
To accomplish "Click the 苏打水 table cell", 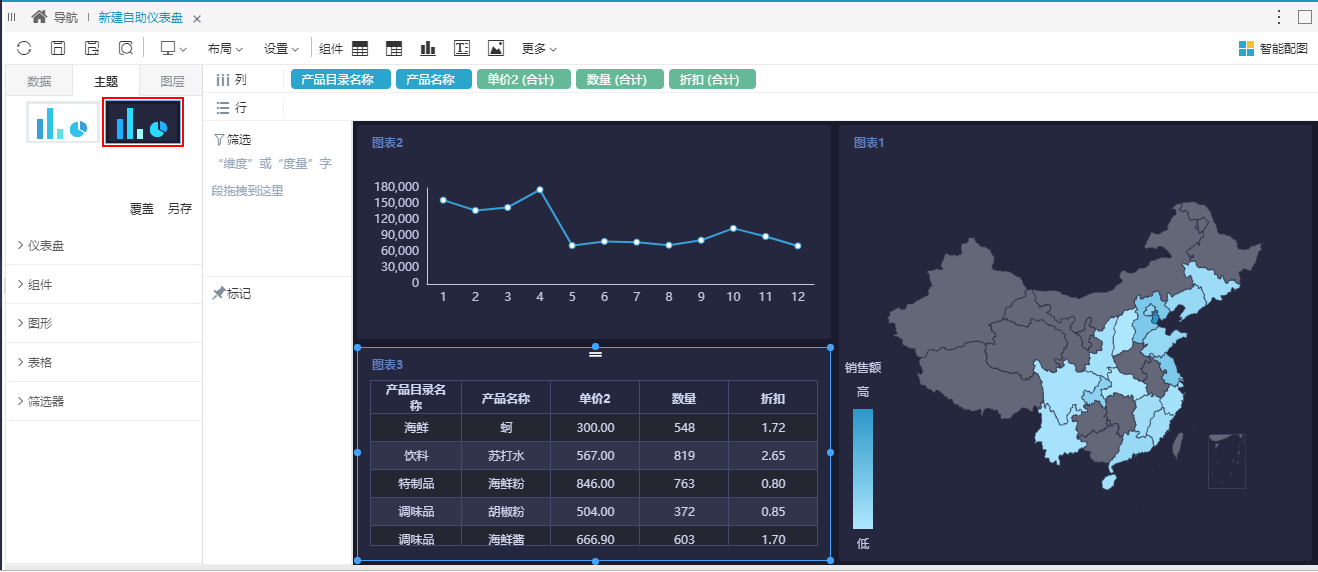I will (506, 456).
